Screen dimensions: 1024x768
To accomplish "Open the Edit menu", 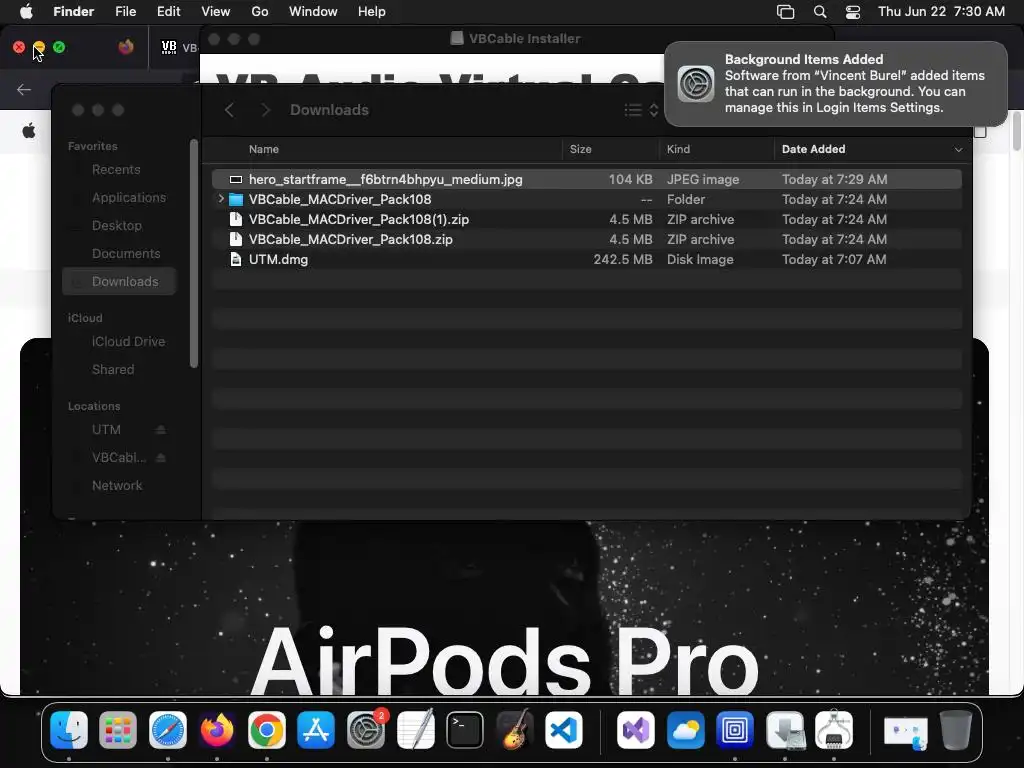I will pyautogui.click(x=168, y=11).
